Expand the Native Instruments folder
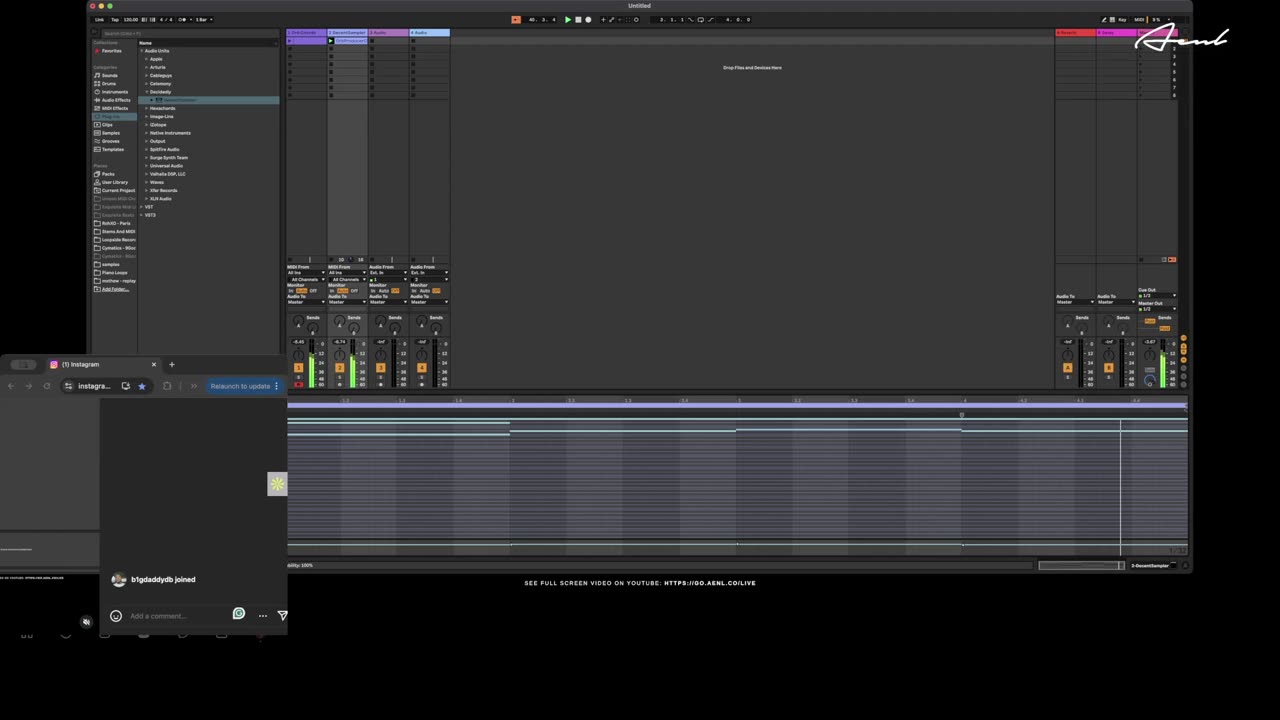 146,133
